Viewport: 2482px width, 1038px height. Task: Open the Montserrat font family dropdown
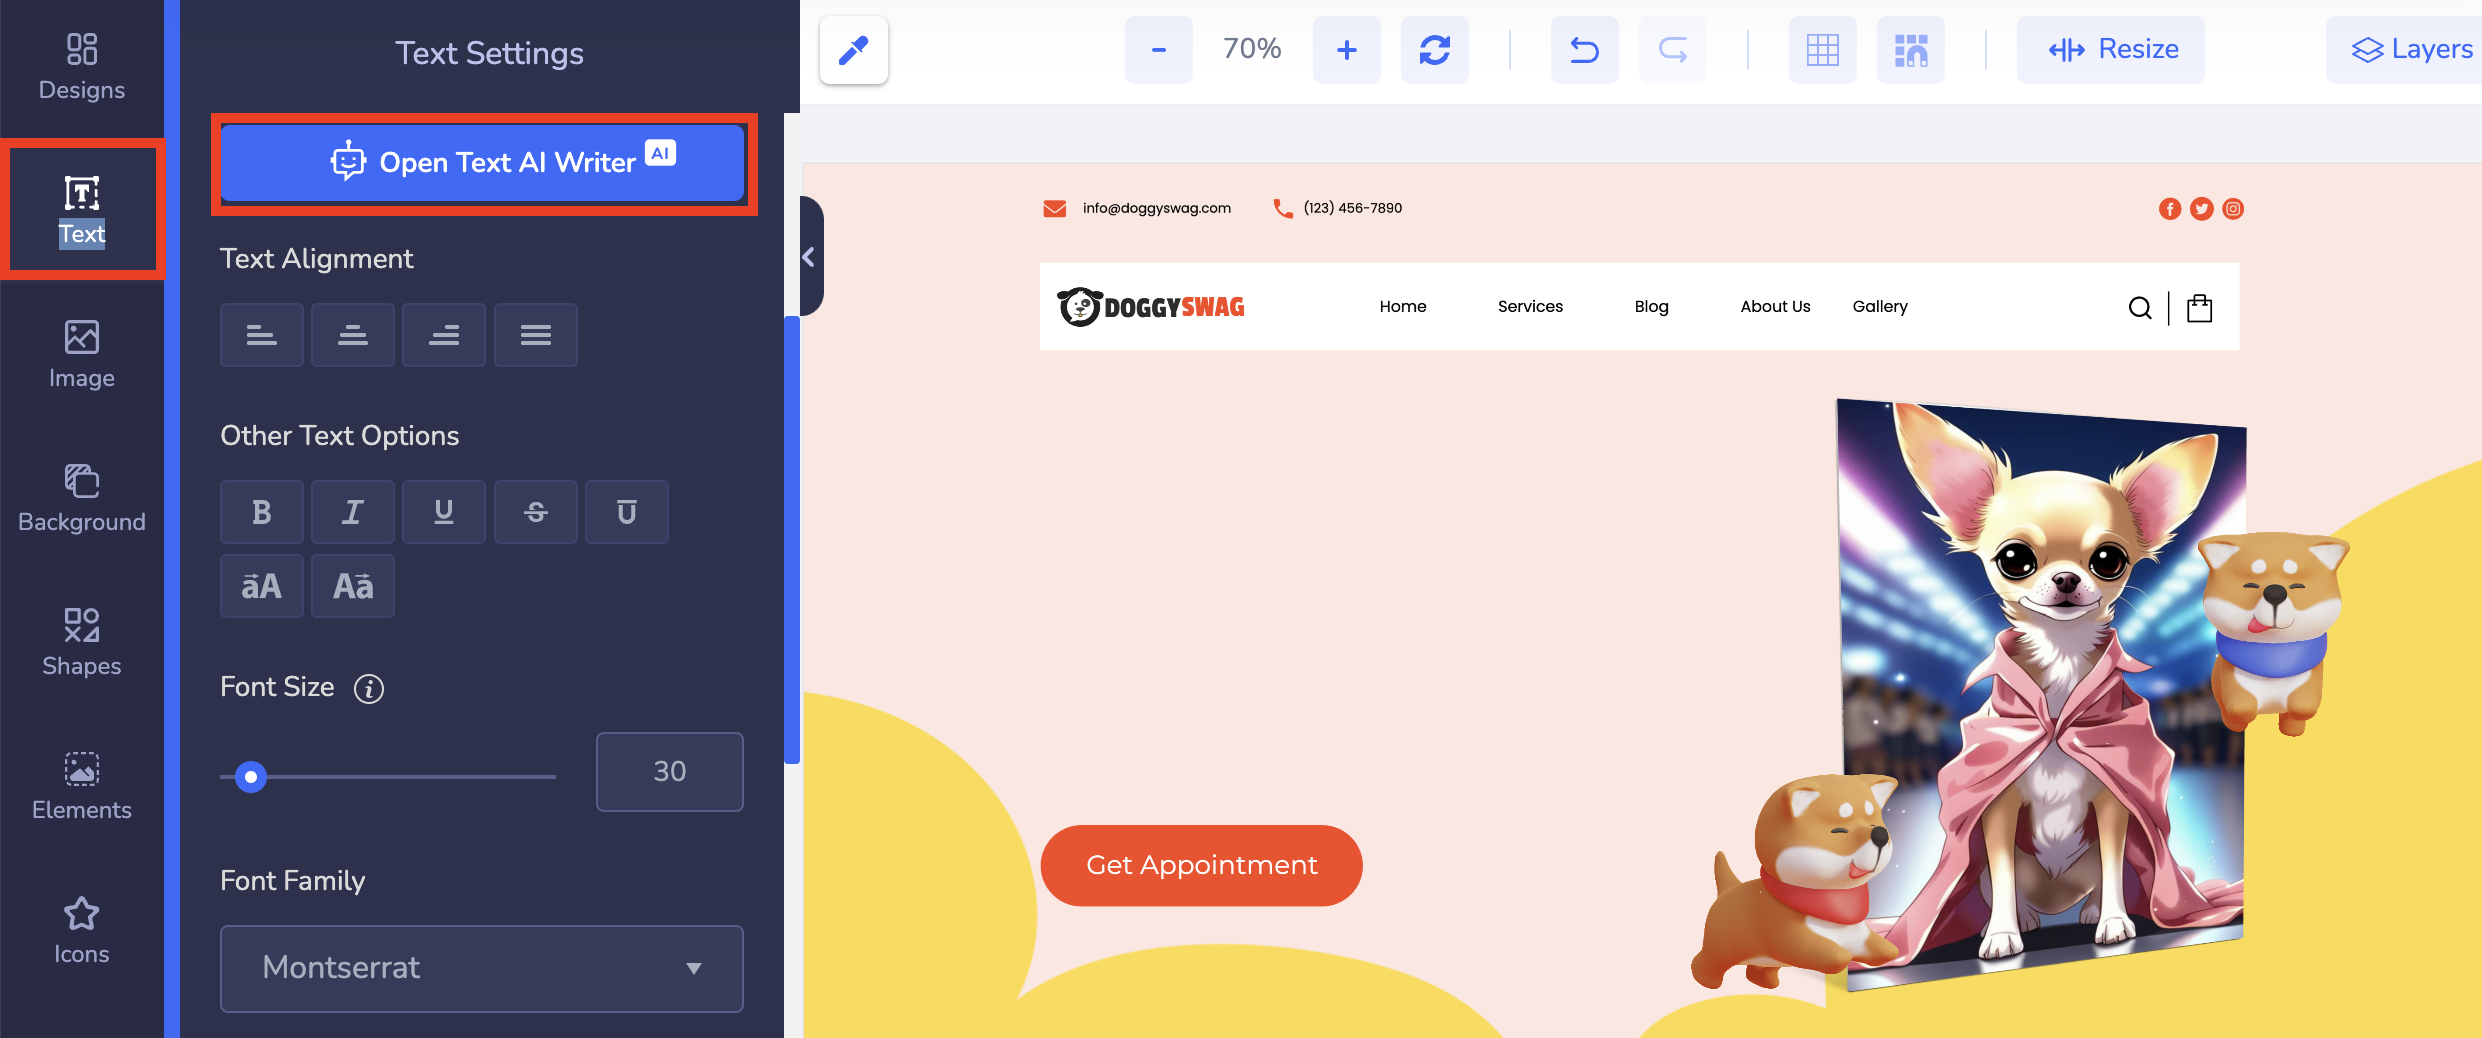(x=481, y=967)
